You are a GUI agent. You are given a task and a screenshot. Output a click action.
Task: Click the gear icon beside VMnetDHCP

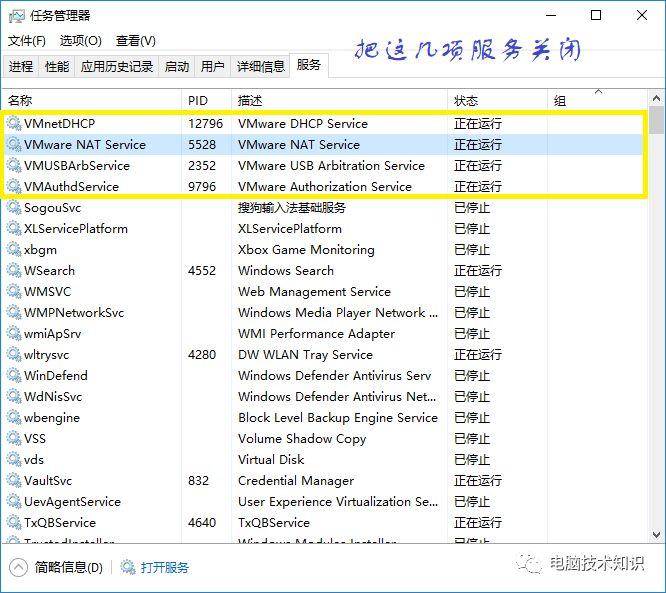14,123
